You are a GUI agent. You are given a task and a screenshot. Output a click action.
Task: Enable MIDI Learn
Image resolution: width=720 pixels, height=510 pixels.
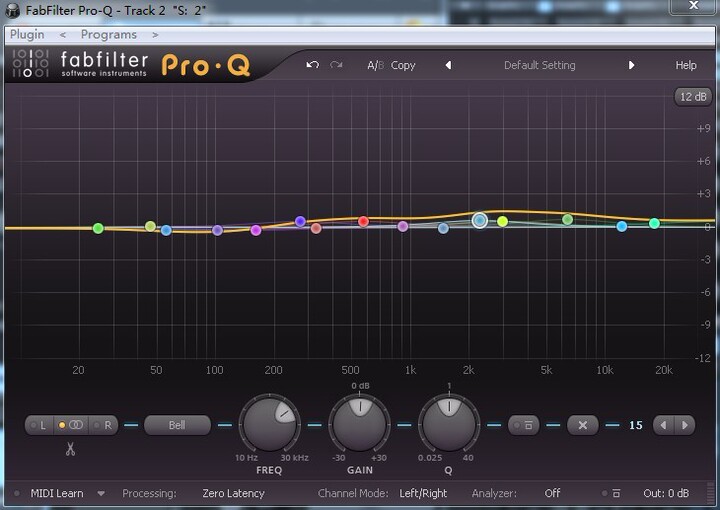[x=57, y=493]
